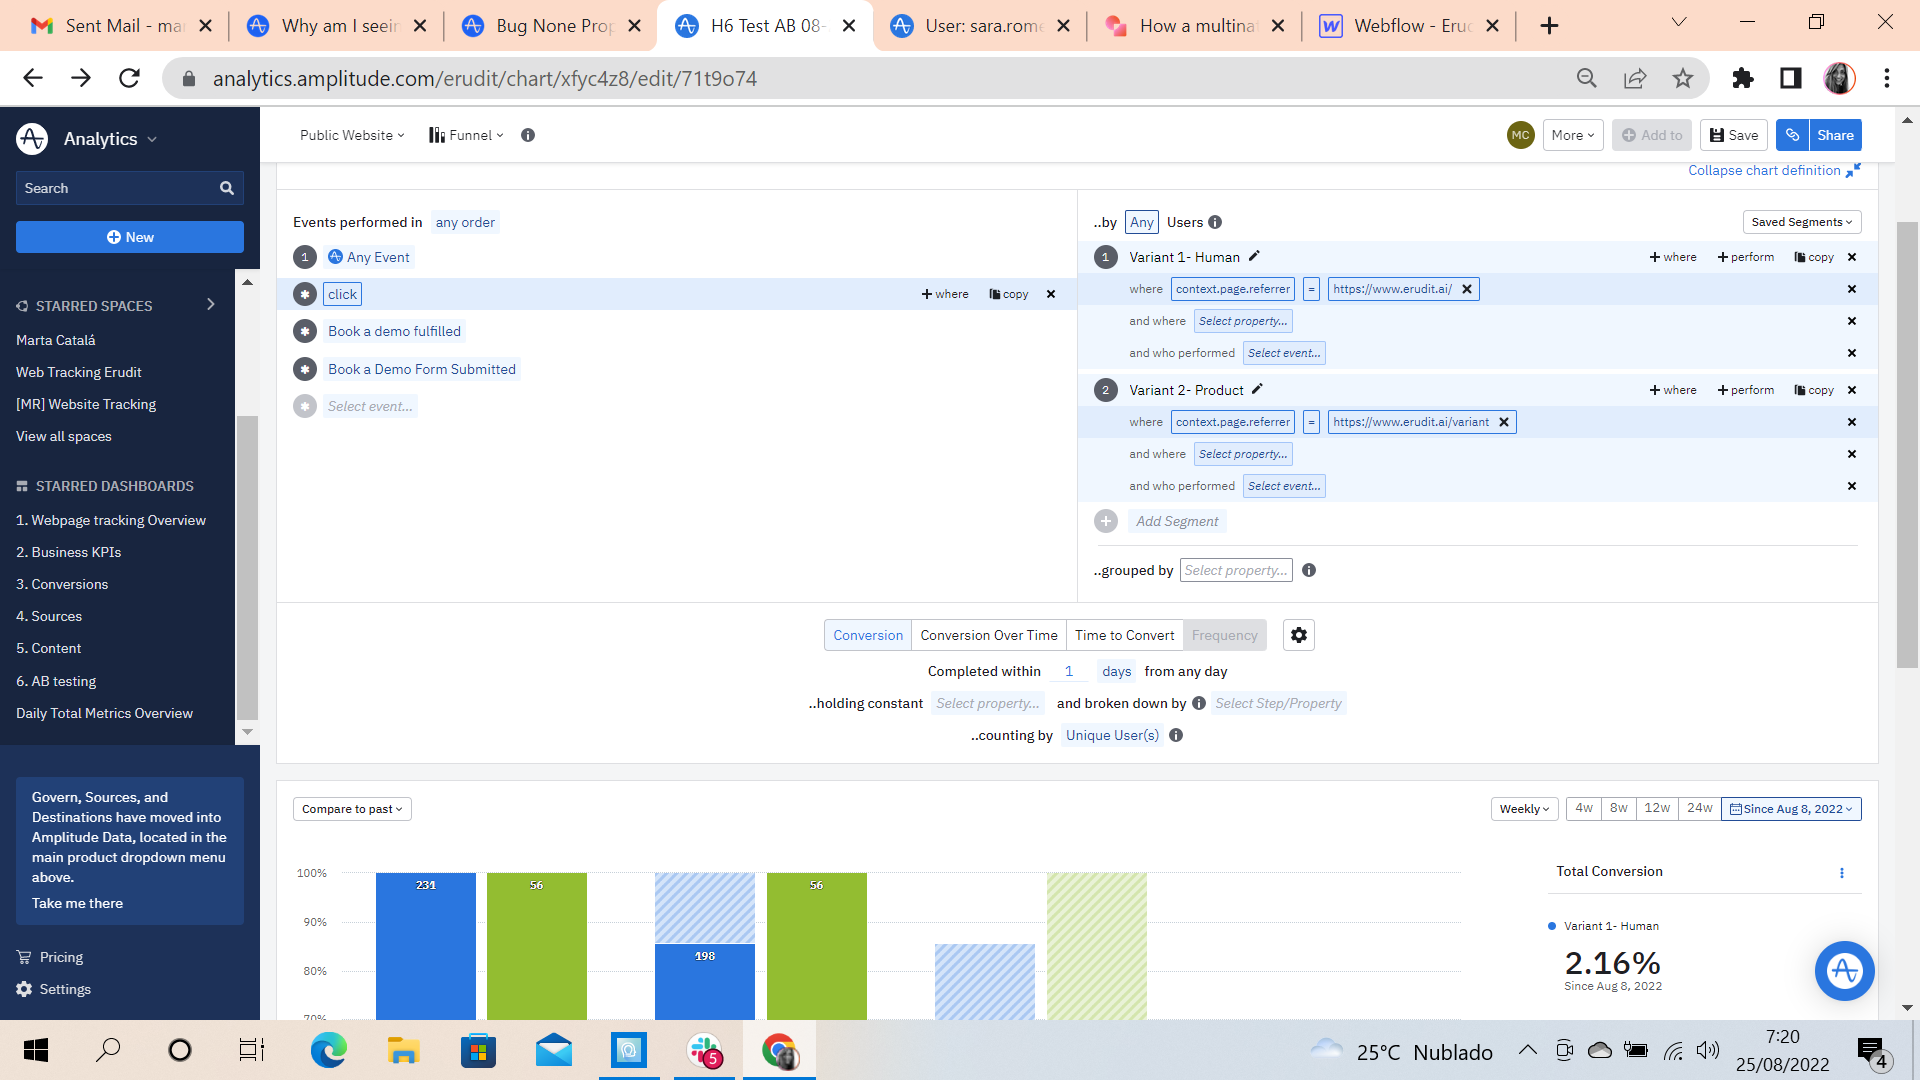Open the Amplitude help chat bubble
This screenshot has height=1080, width=1920.
(x=1844, y=970)
